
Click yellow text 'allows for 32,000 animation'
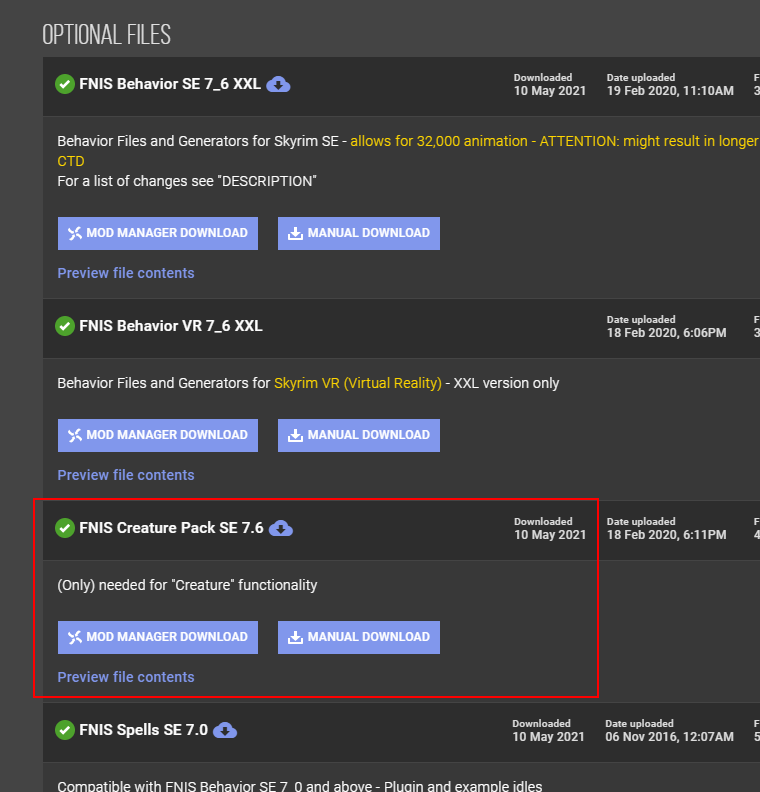439,141
